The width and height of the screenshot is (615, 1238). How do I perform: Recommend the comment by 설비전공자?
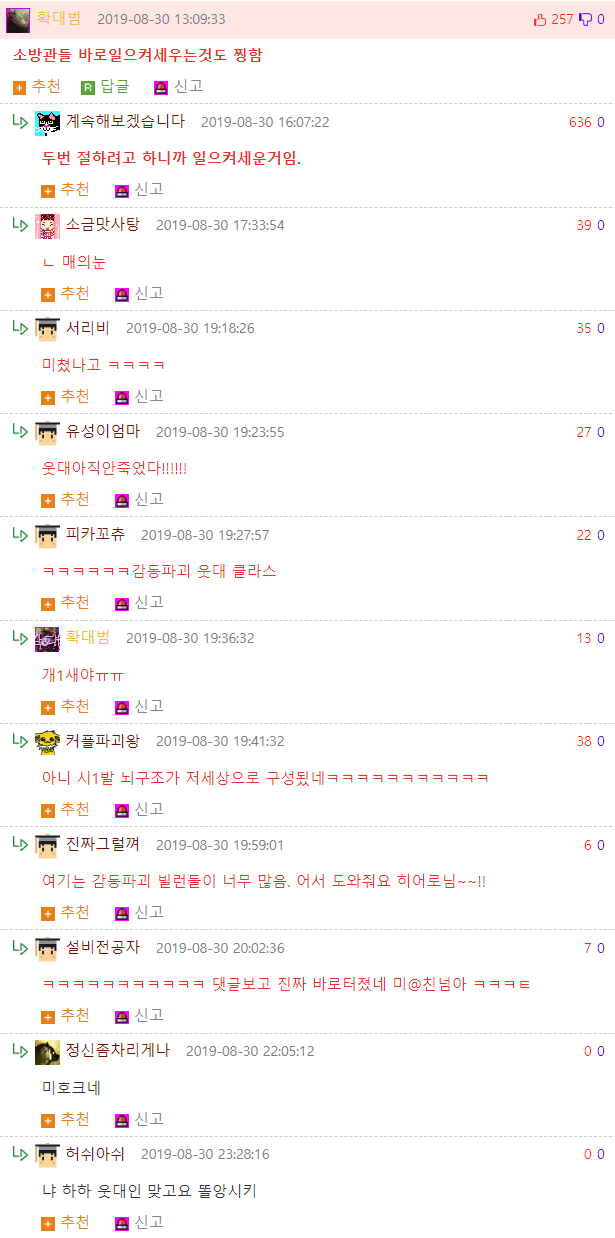pos(66,1015)
